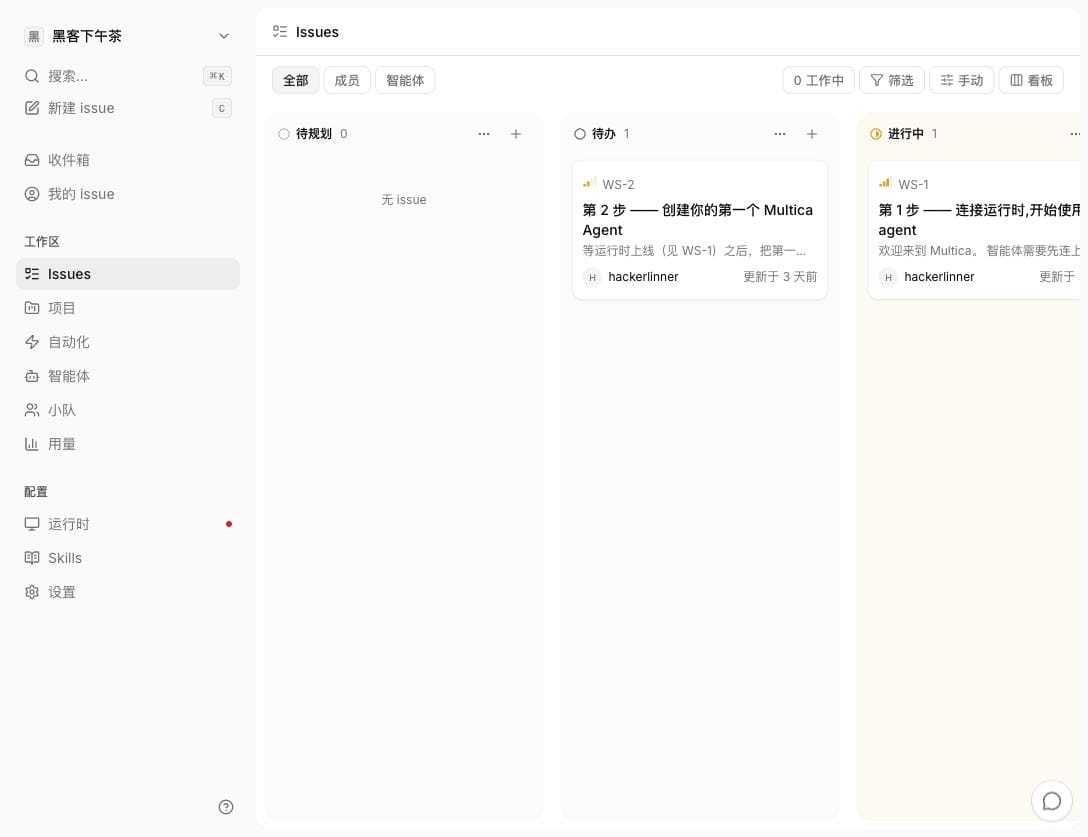The image size is (1088, 837).
Task: Open the 筛选 filter dropdown
Action: click(x=892, y=81)
